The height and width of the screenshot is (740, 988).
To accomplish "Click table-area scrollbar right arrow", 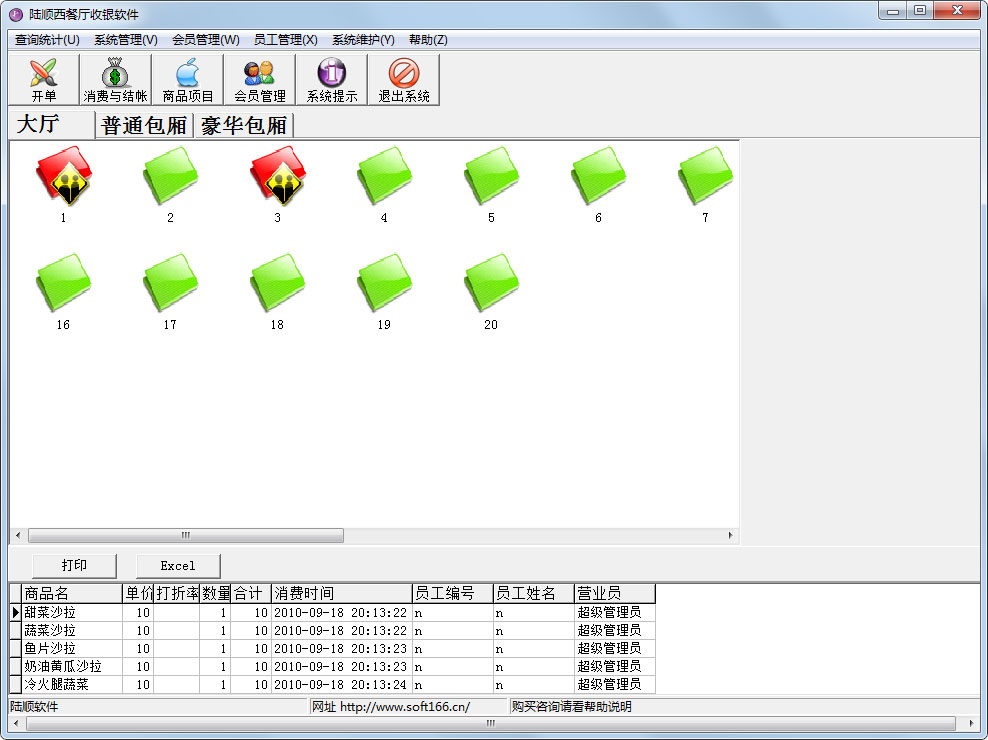I will [x=730, y=535].
